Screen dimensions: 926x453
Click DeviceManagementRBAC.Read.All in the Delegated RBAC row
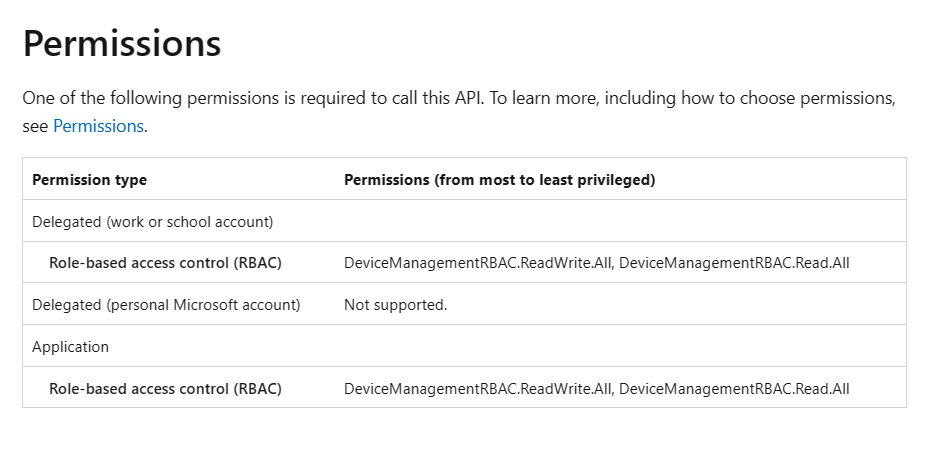(734, 263)
